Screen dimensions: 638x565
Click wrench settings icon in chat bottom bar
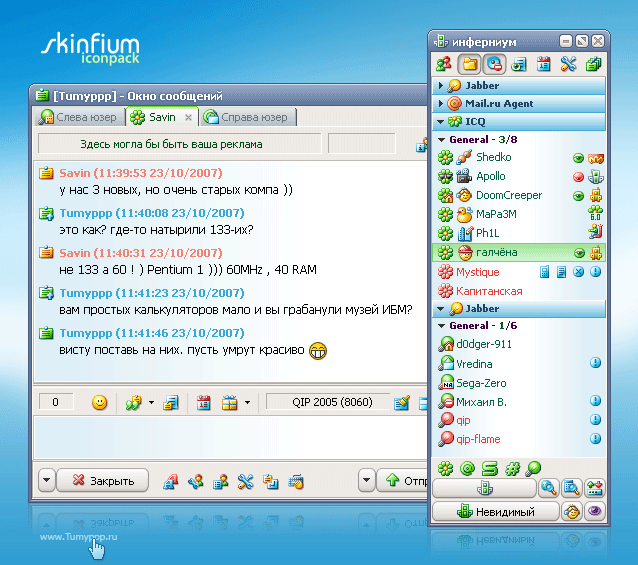(245, 482)
